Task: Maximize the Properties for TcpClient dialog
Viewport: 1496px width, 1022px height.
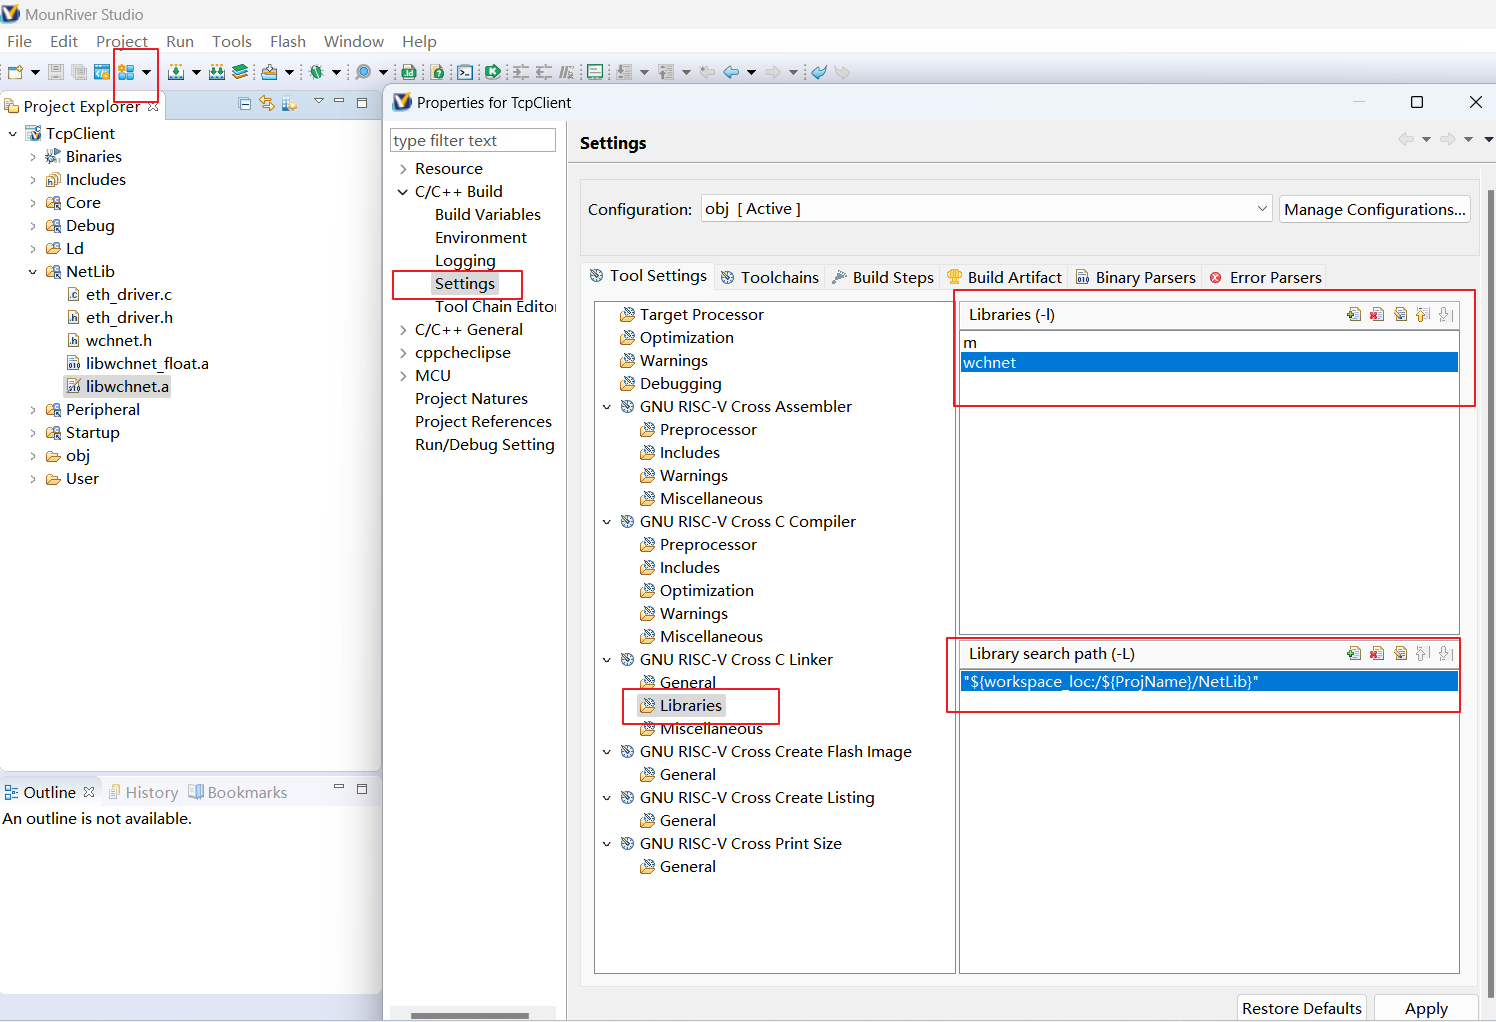Action: [x=1417, y=102]
